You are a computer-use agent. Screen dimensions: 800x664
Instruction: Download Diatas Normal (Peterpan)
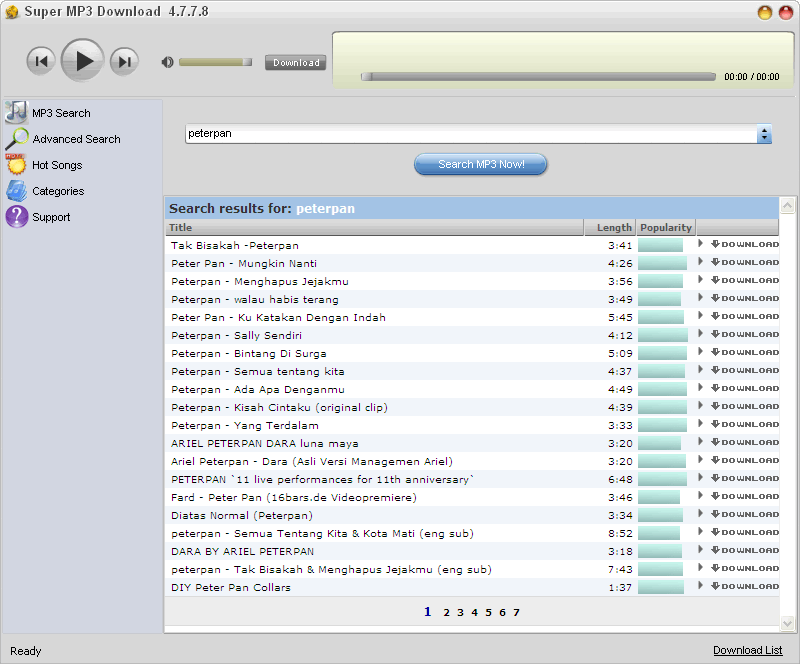coord(745,514)
